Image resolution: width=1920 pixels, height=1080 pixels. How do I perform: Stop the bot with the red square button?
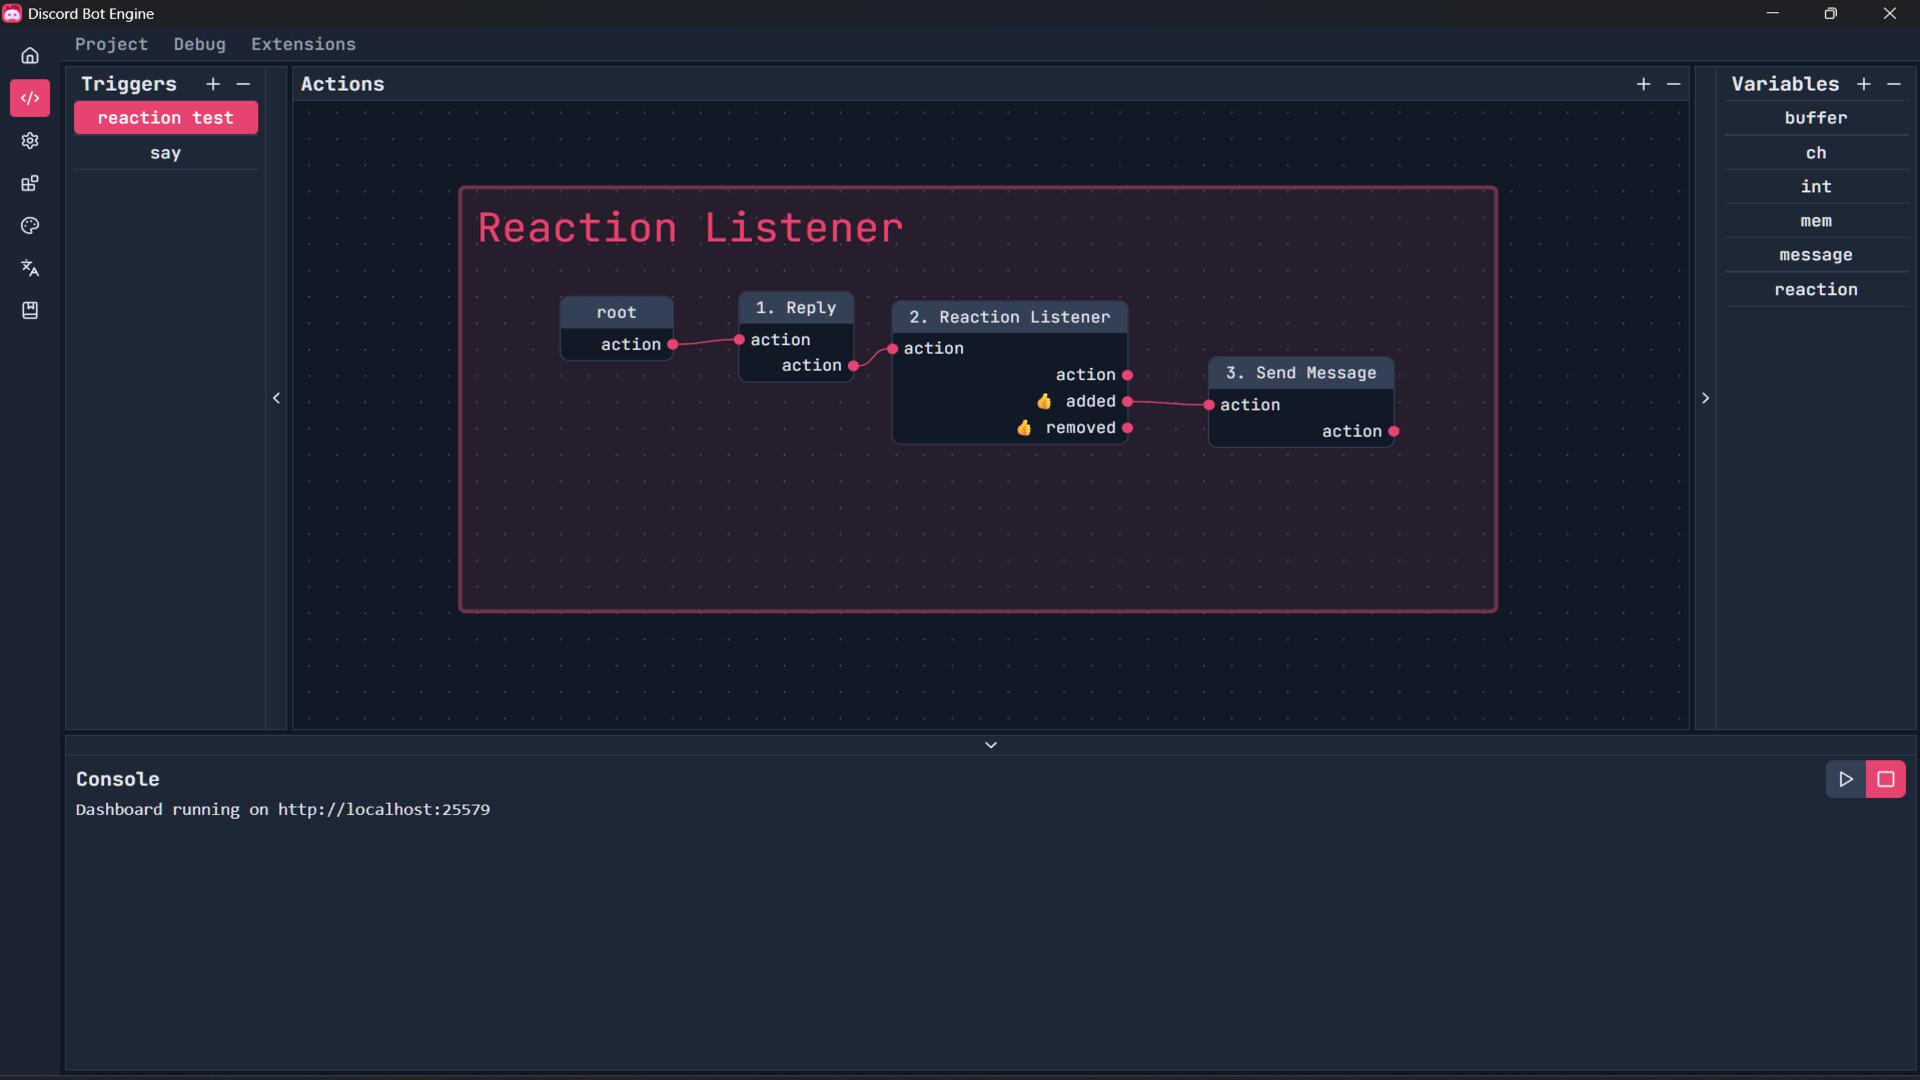(1887, 779)
